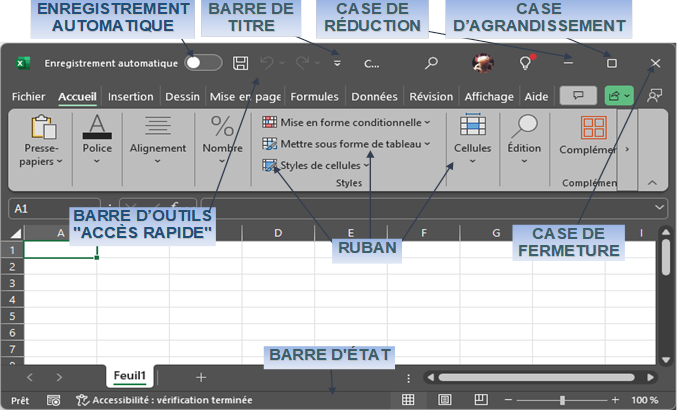Click the lightbulb ideas icon
The image size is (678, 412).
click(526, 63)
